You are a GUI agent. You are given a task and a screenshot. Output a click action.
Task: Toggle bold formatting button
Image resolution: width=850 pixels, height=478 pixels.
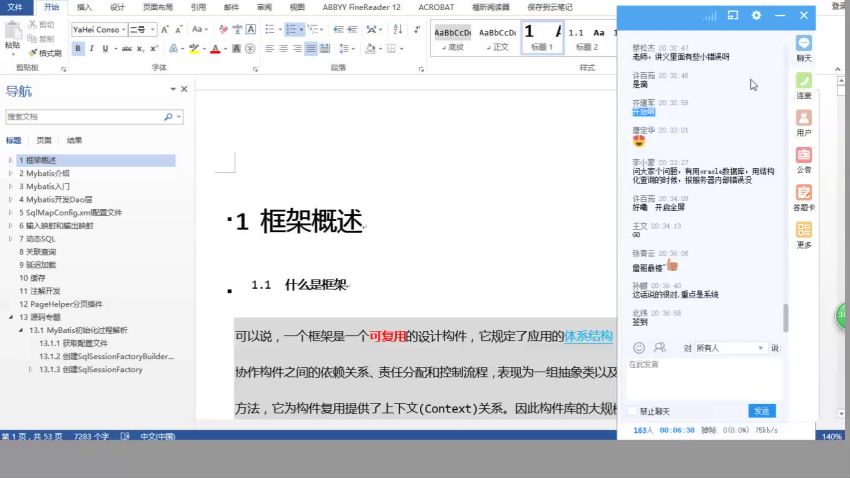78,49
